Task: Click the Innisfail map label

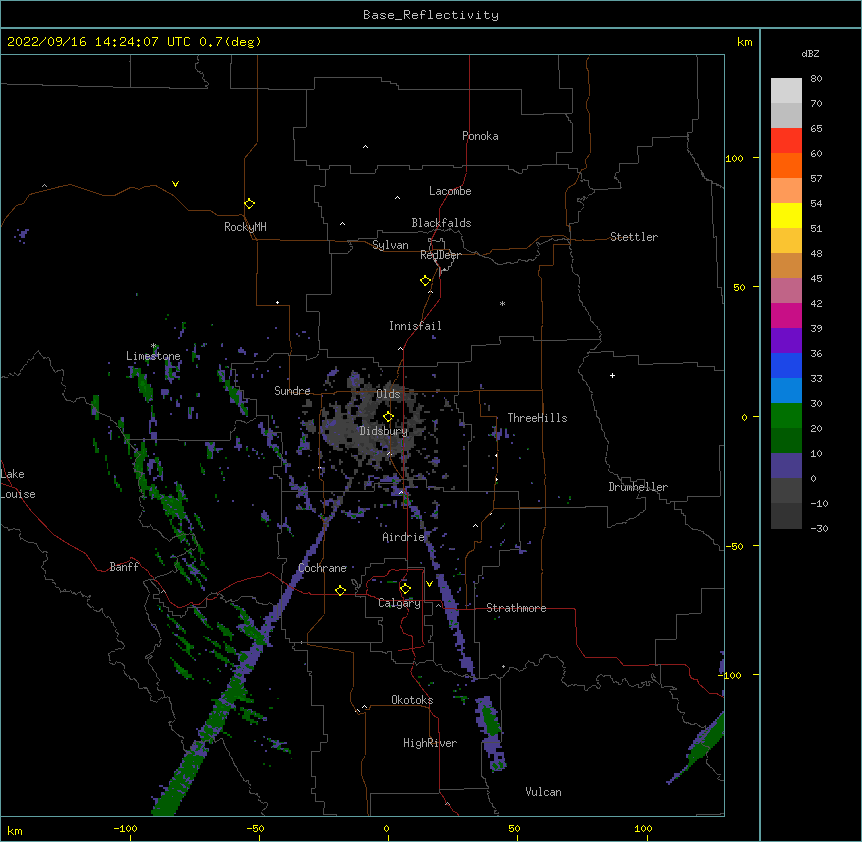Action: point(415,326)
